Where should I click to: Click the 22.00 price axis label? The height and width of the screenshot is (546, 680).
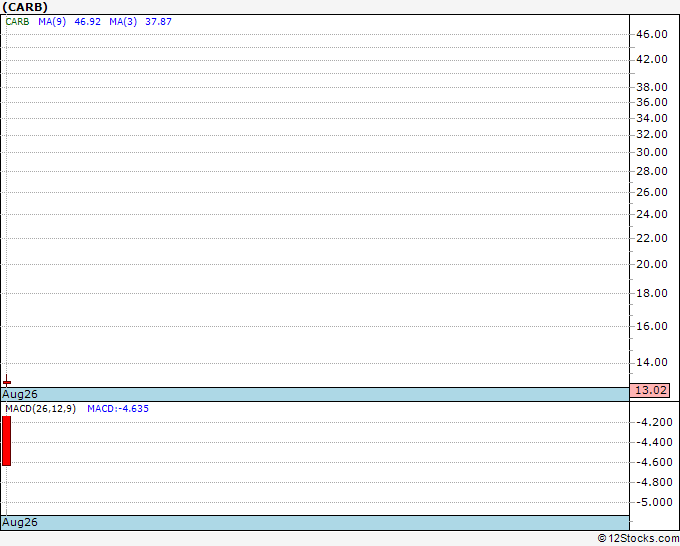pyautogui.click(x=652, y=238)
